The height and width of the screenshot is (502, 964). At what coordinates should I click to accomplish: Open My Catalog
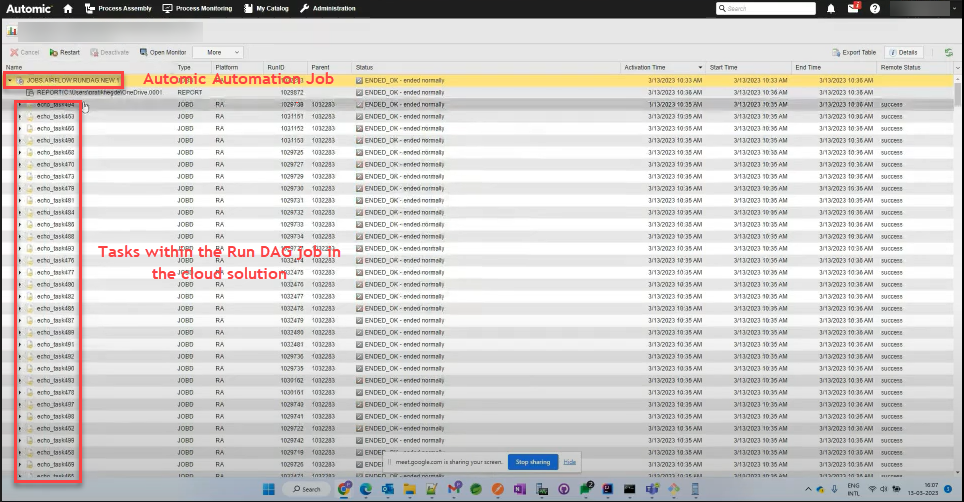266,9
